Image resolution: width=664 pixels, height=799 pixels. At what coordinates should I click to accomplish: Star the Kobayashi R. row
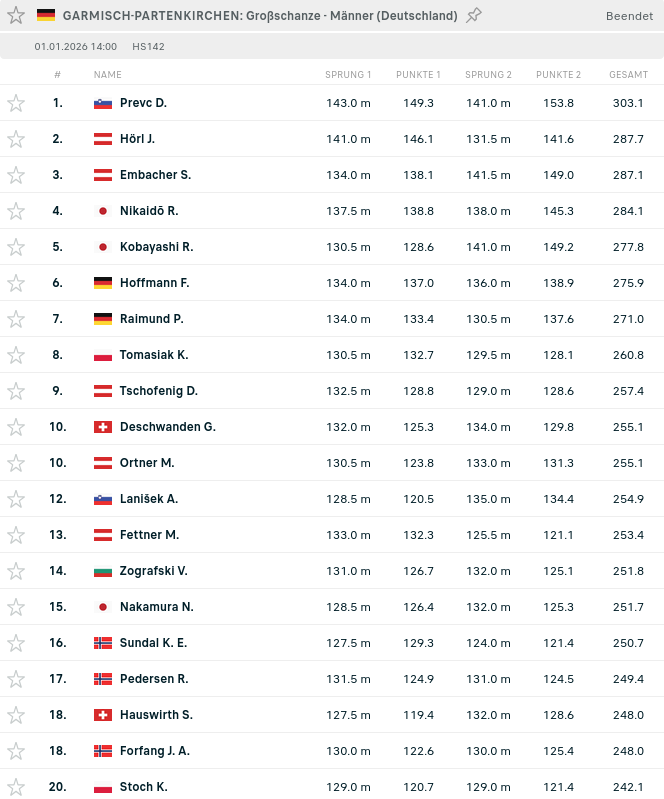(x=16, y=247)
